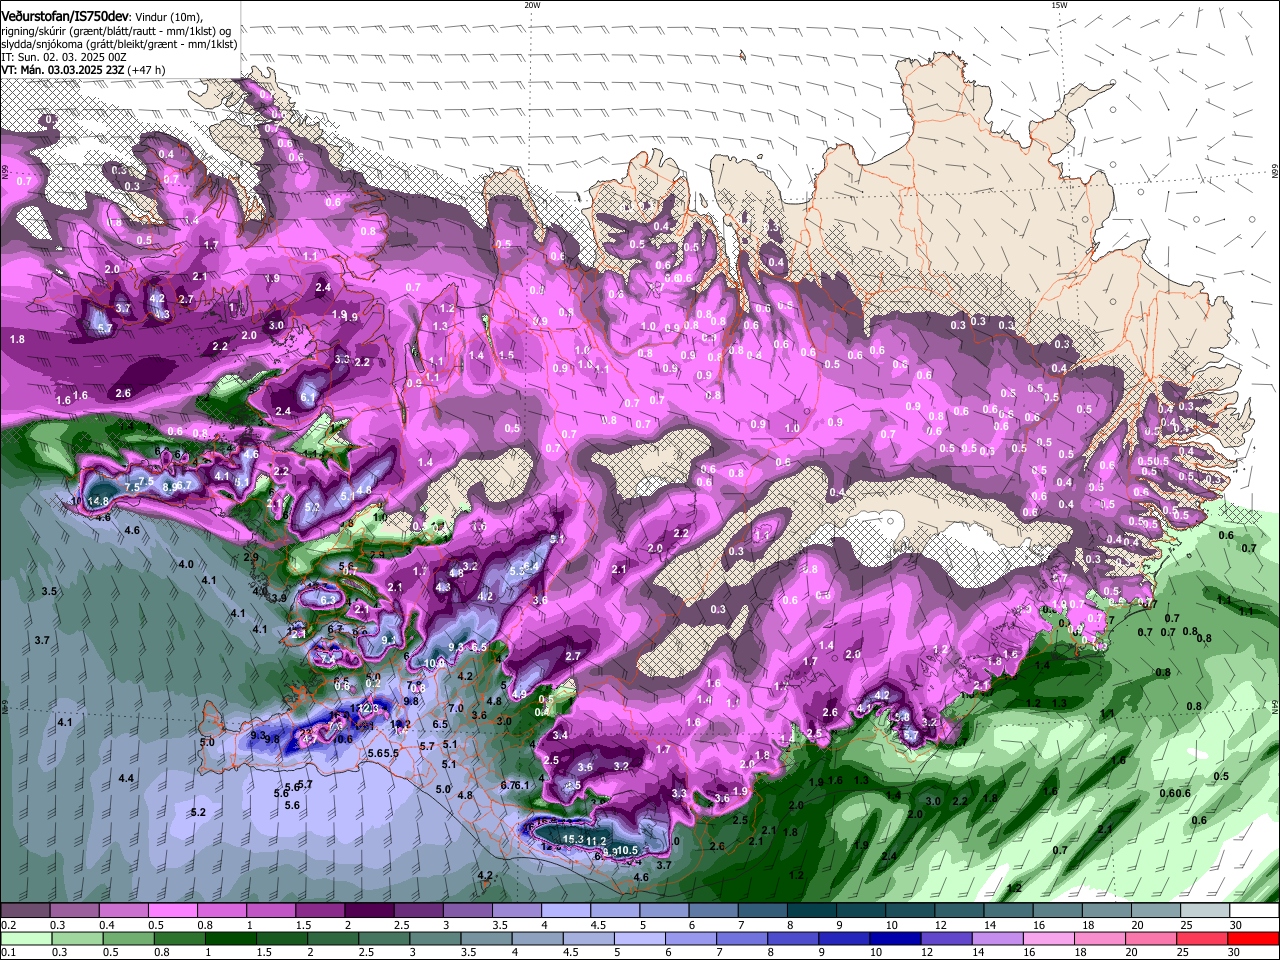Click the 6.1 value on the map
The image size is (1280, 960).
(x=308, y=397)
